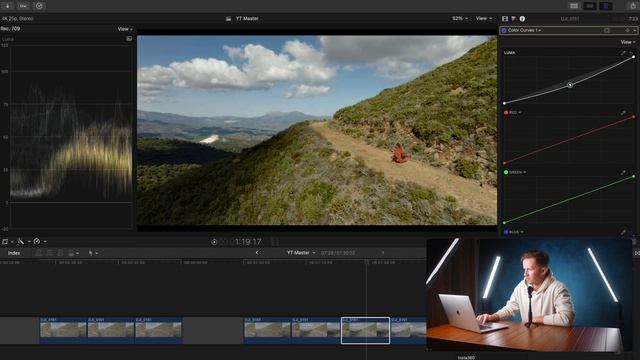Click the Blue curve eyedropper
Viewport: 640px width, 360px height.
point(623,232)
